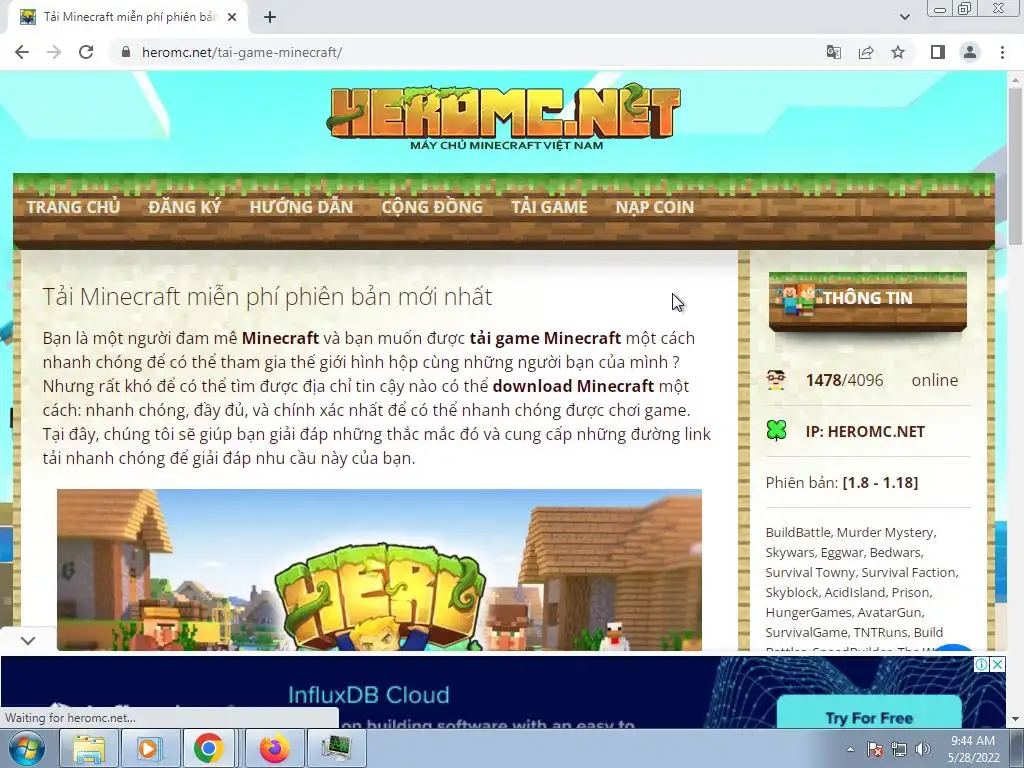Click the page title Tải Minecraft miễn phí
1024x768 pixels.
pos(267,296)
